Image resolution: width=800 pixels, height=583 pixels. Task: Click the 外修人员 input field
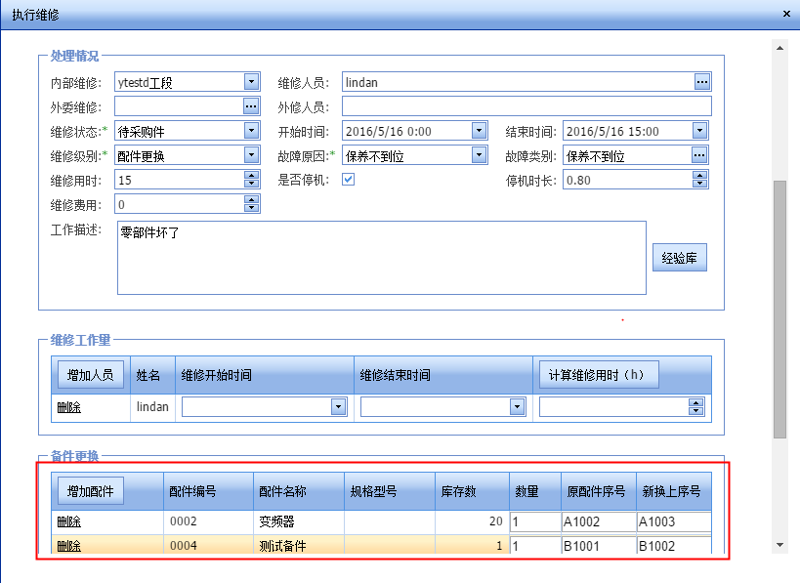point(527,106)
